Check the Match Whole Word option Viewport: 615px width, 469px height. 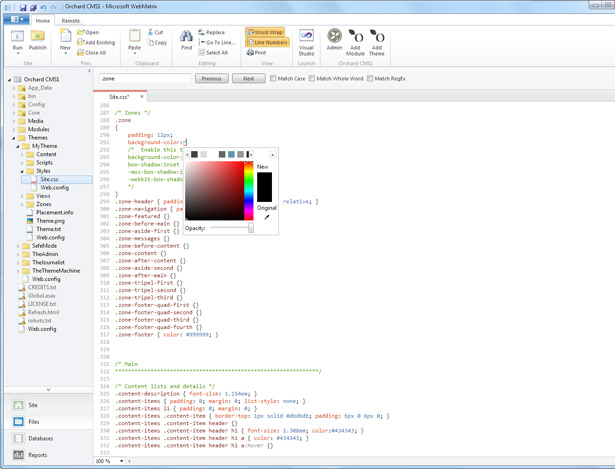click(313, 78)
